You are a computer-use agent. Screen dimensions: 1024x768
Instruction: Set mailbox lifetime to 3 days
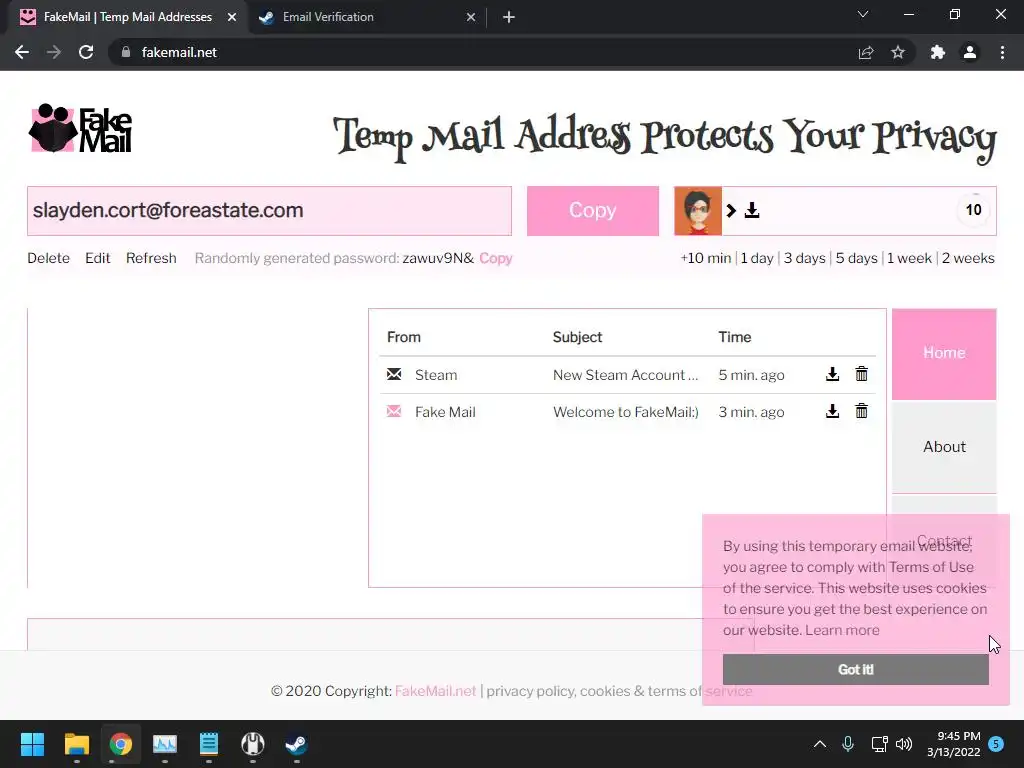coord(805,258)
